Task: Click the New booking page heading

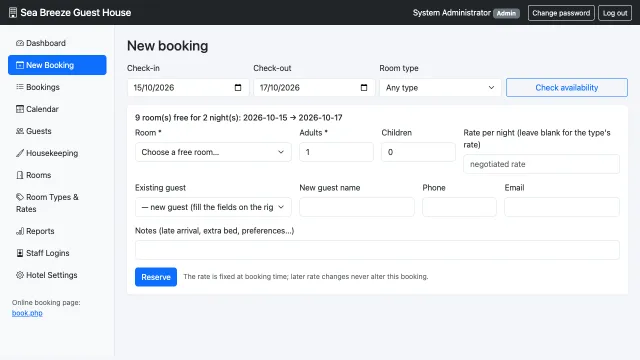Action: tap(167, 46)
